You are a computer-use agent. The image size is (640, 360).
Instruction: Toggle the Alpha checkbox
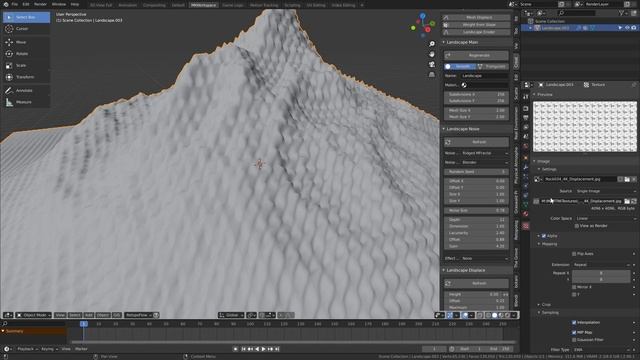tap(544, 236)
